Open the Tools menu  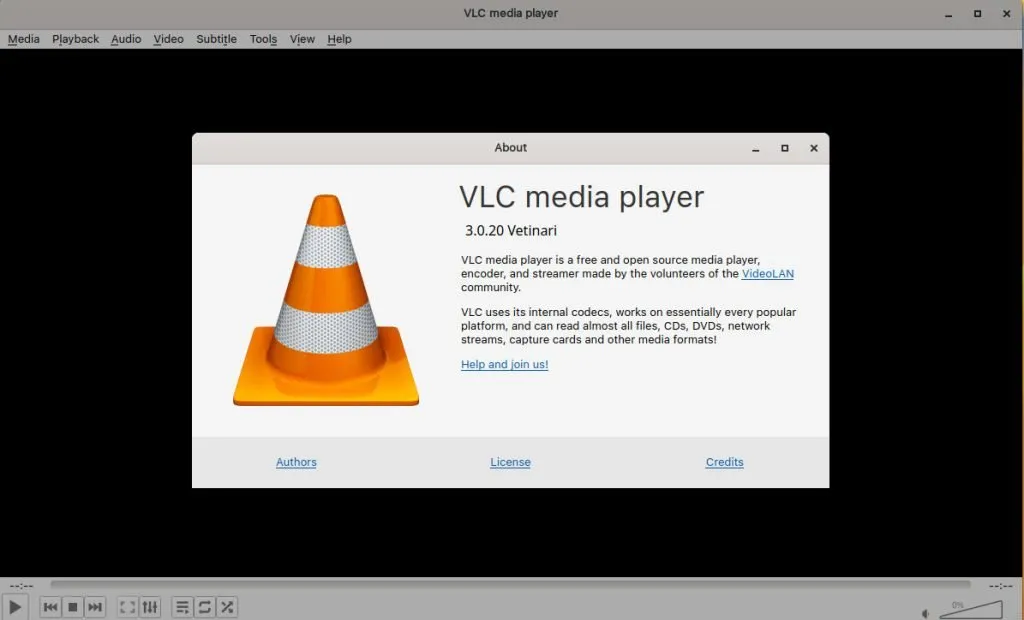pyautogui.click(x=263, y=39)
